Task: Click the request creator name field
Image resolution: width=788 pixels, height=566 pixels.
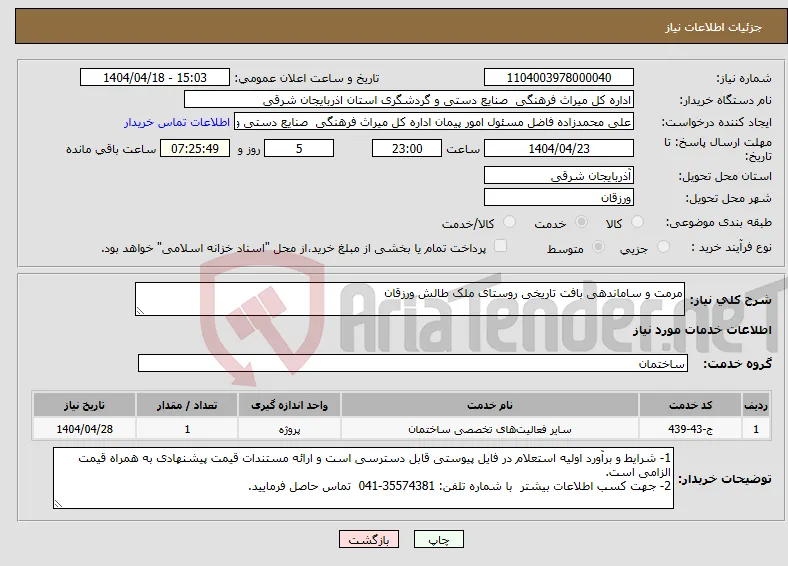Action: tap(434, 122)
